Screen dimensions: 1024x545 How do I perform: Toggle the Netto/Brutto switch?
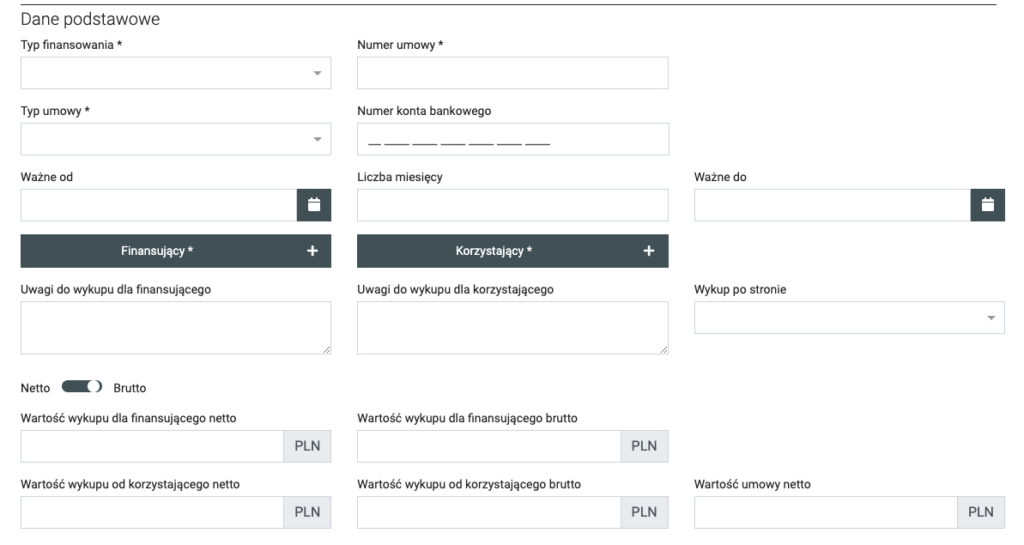click(83, 387)
